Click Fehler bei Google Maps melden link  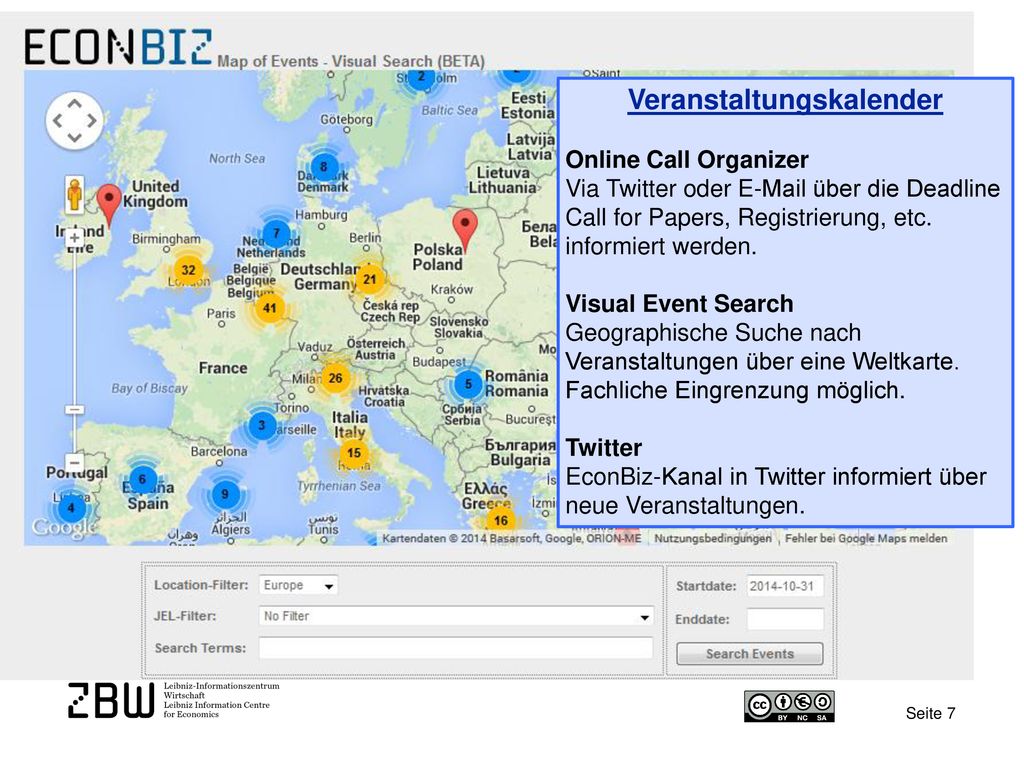tap(866, 539)
